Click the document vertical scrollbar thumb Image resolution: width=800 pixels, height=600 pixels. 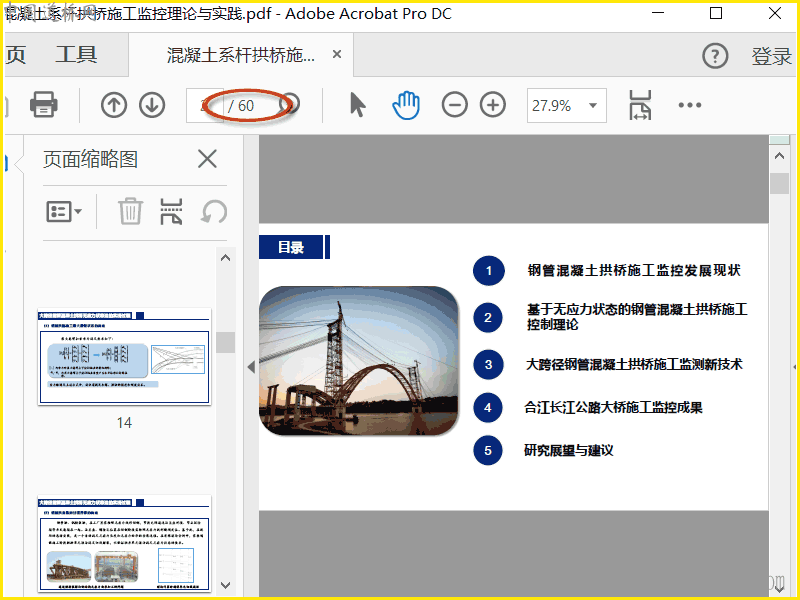coord(779,184)
